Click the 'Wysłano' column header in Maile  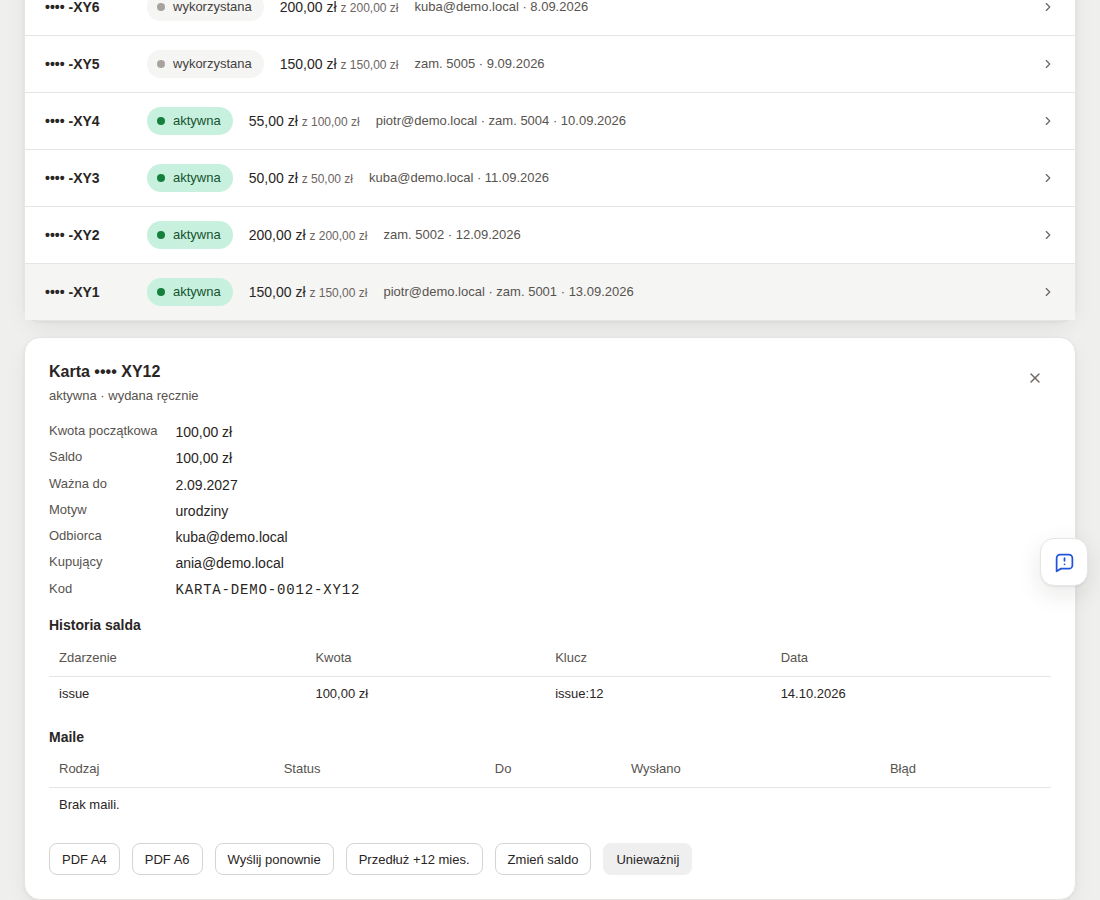[x=655, y=769]
